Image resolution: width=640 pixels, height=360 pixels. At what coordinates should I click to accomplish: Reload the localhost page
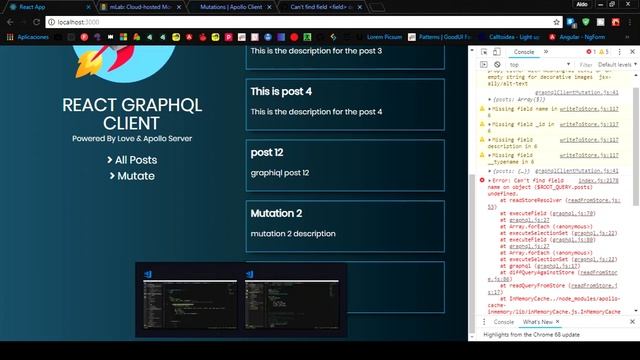[x=36, y=22]
